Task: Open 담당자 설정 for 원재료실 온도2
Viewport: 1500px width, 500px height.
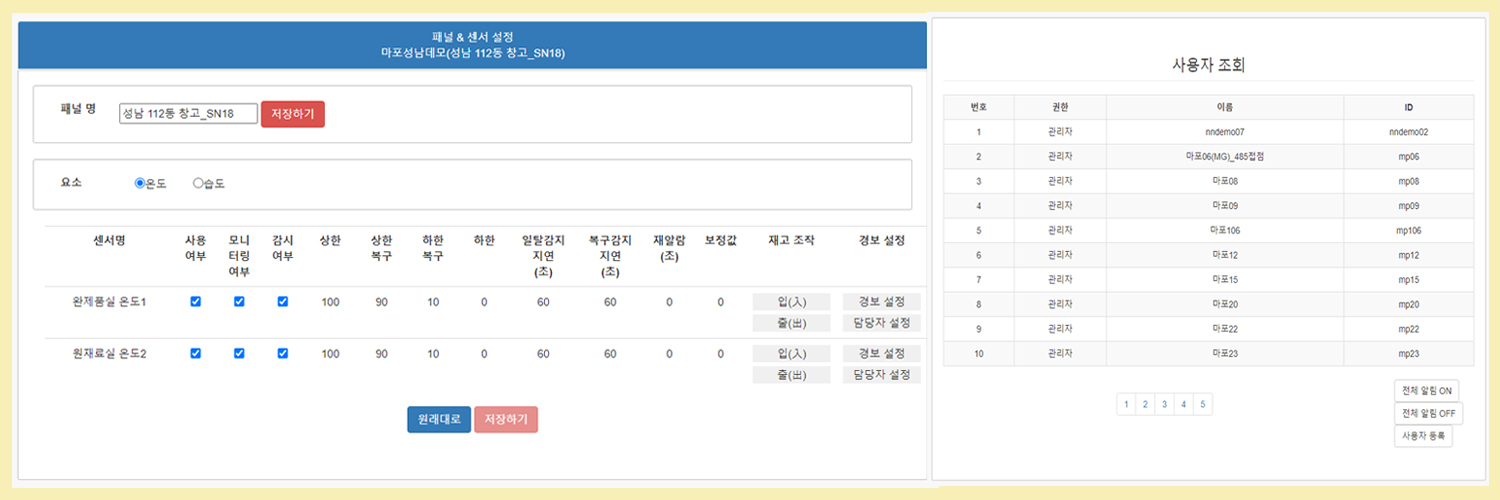Action: tap(881, 375)
